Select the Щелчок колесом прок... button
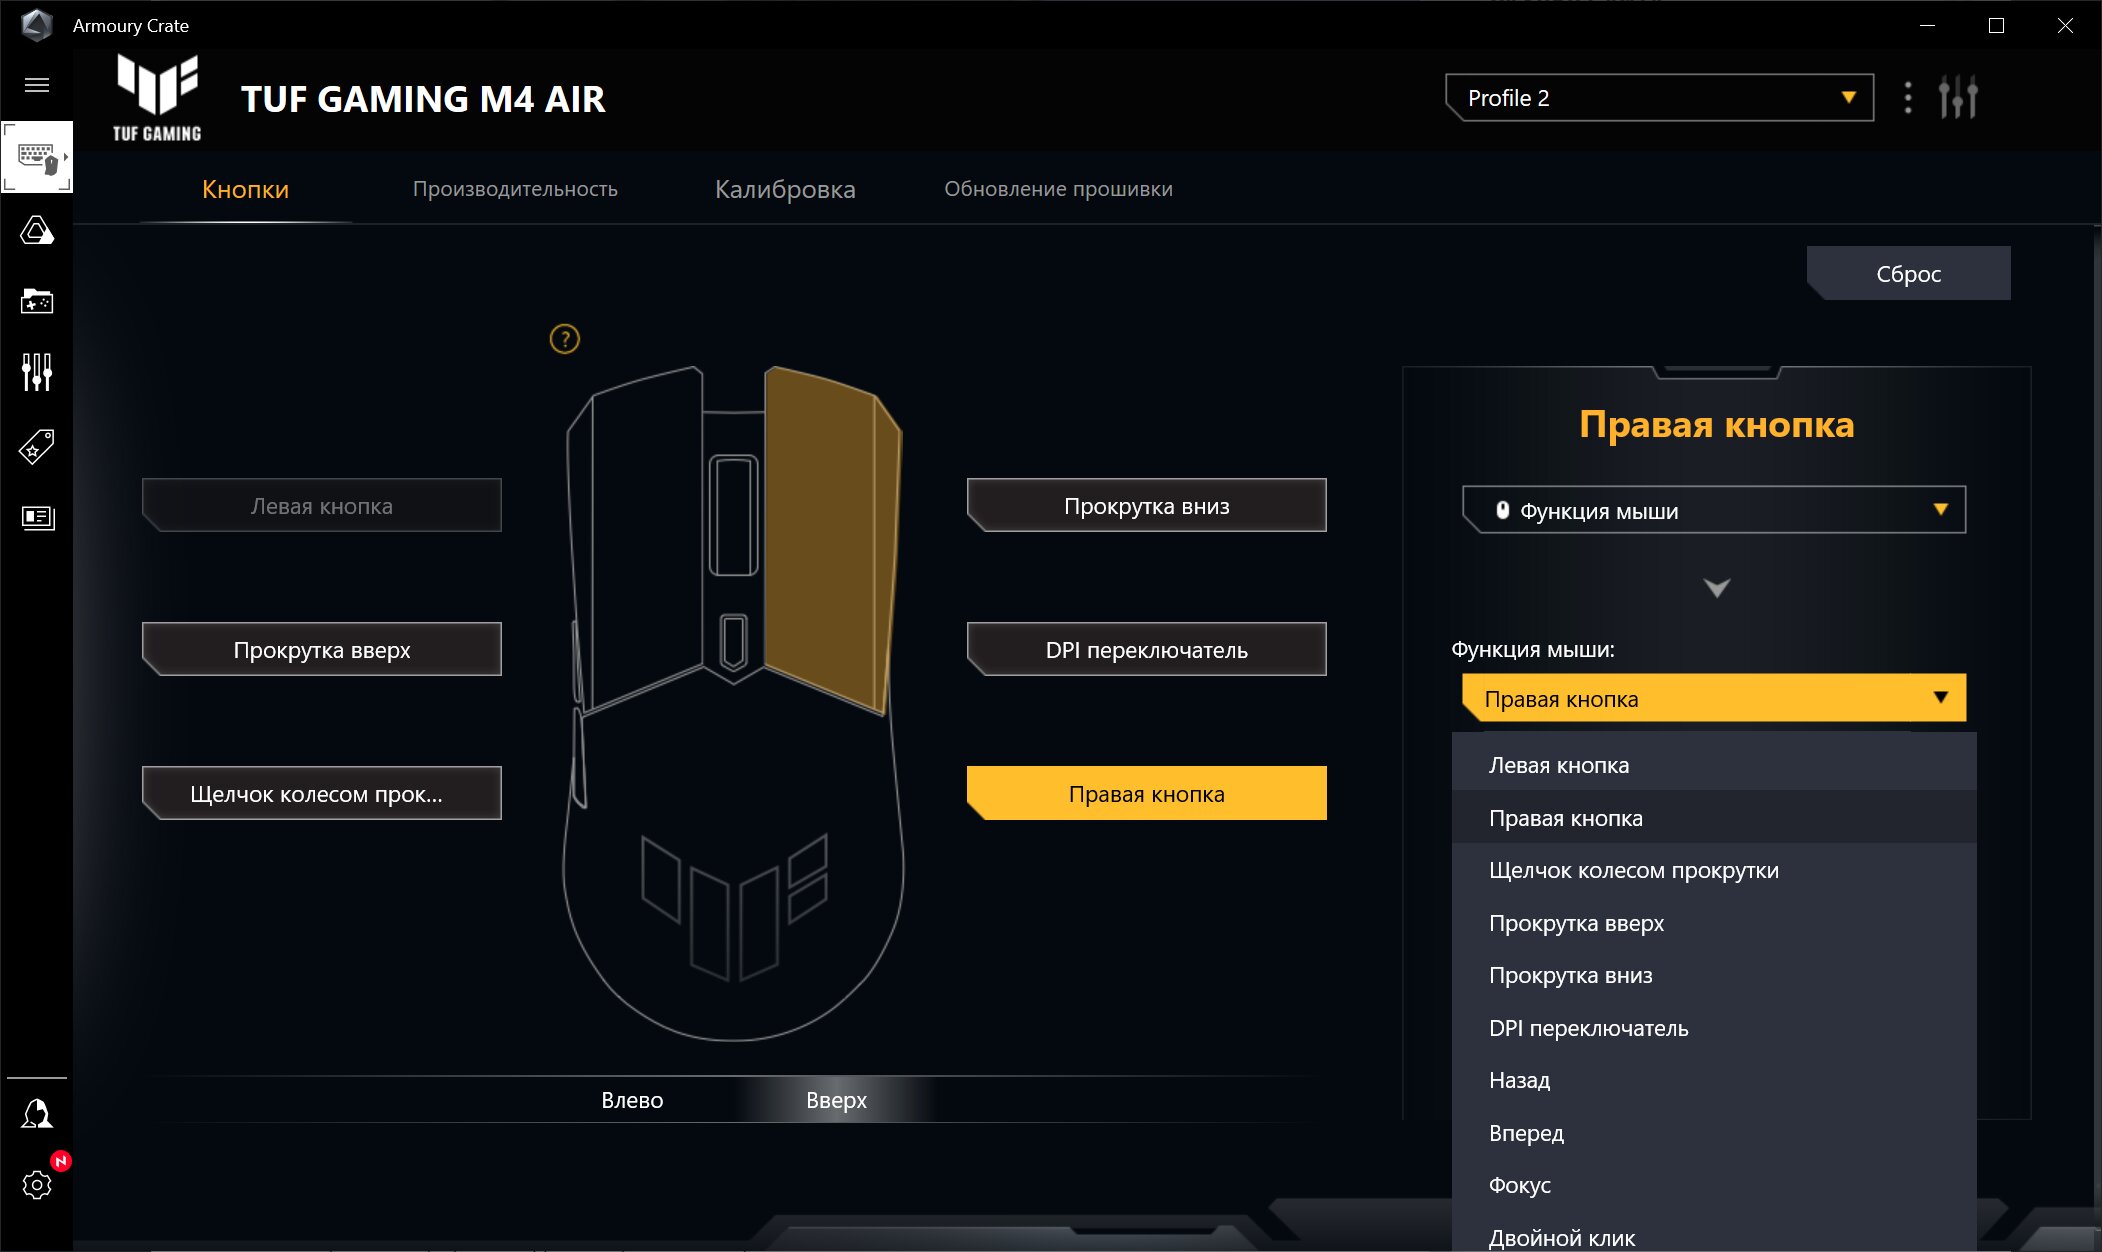This screenshot has width=2102, height=1252. (x=322, y=793)
